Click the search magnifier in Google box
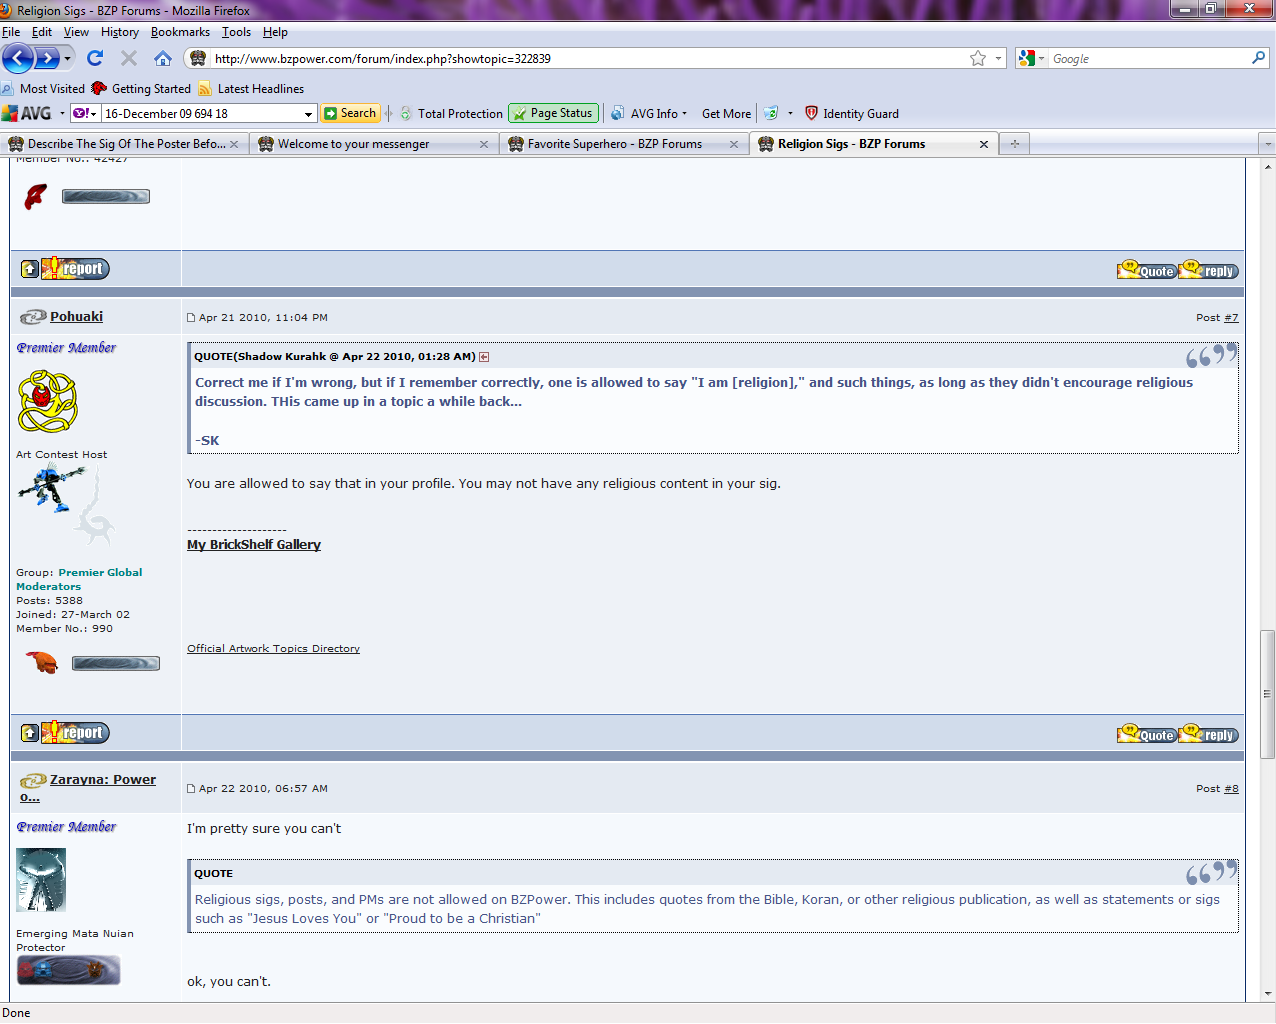1276x1024 pixels. point(1259,58)
